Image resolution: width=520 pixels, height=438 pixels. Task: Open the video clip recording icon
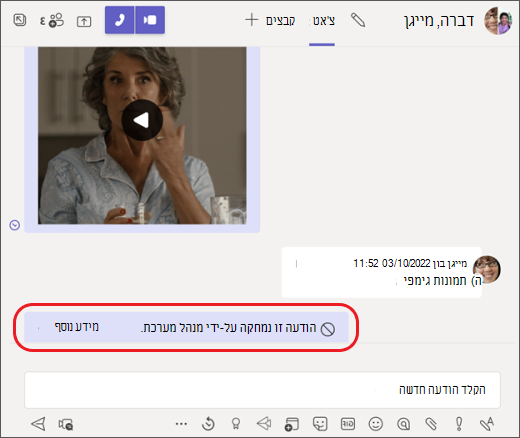click(x=66, y=424)
